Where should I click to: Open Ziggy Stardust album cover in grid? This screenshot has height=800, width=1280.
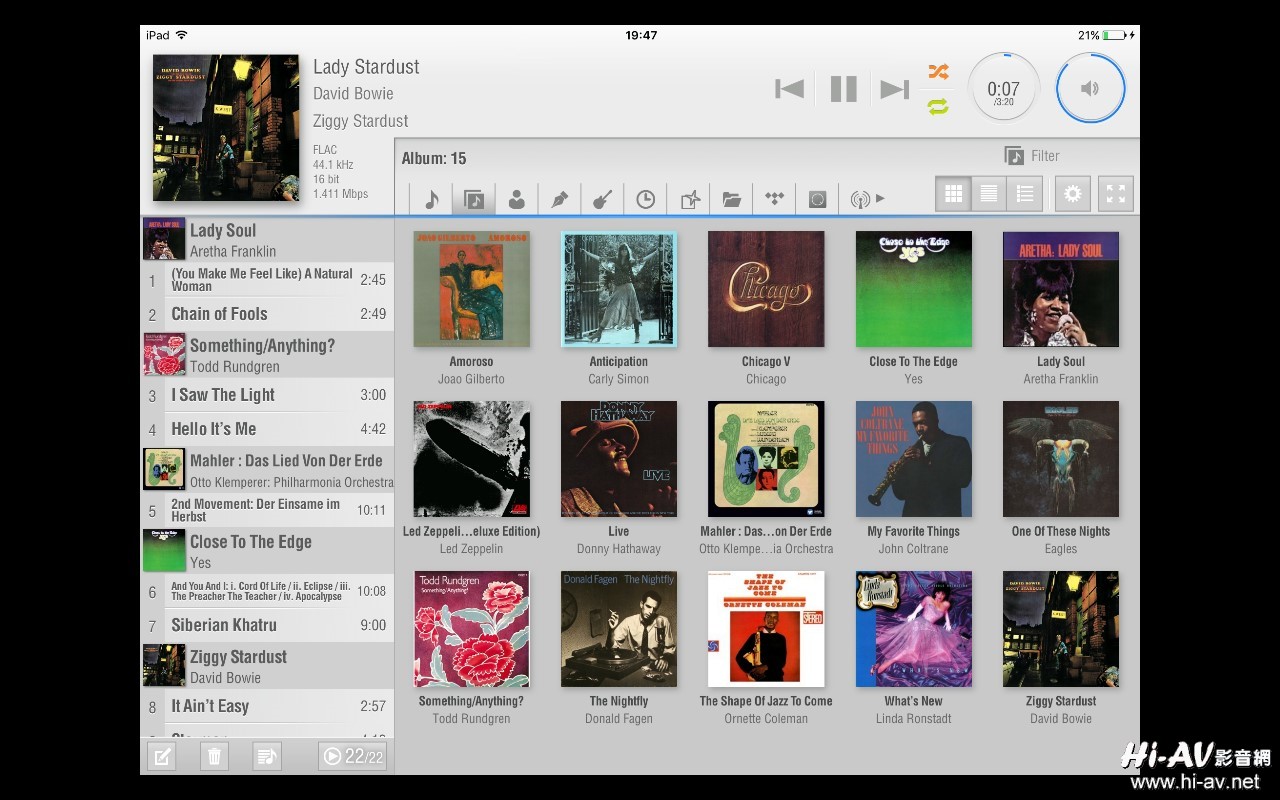pyautogui.click(x=1061, y=629)
